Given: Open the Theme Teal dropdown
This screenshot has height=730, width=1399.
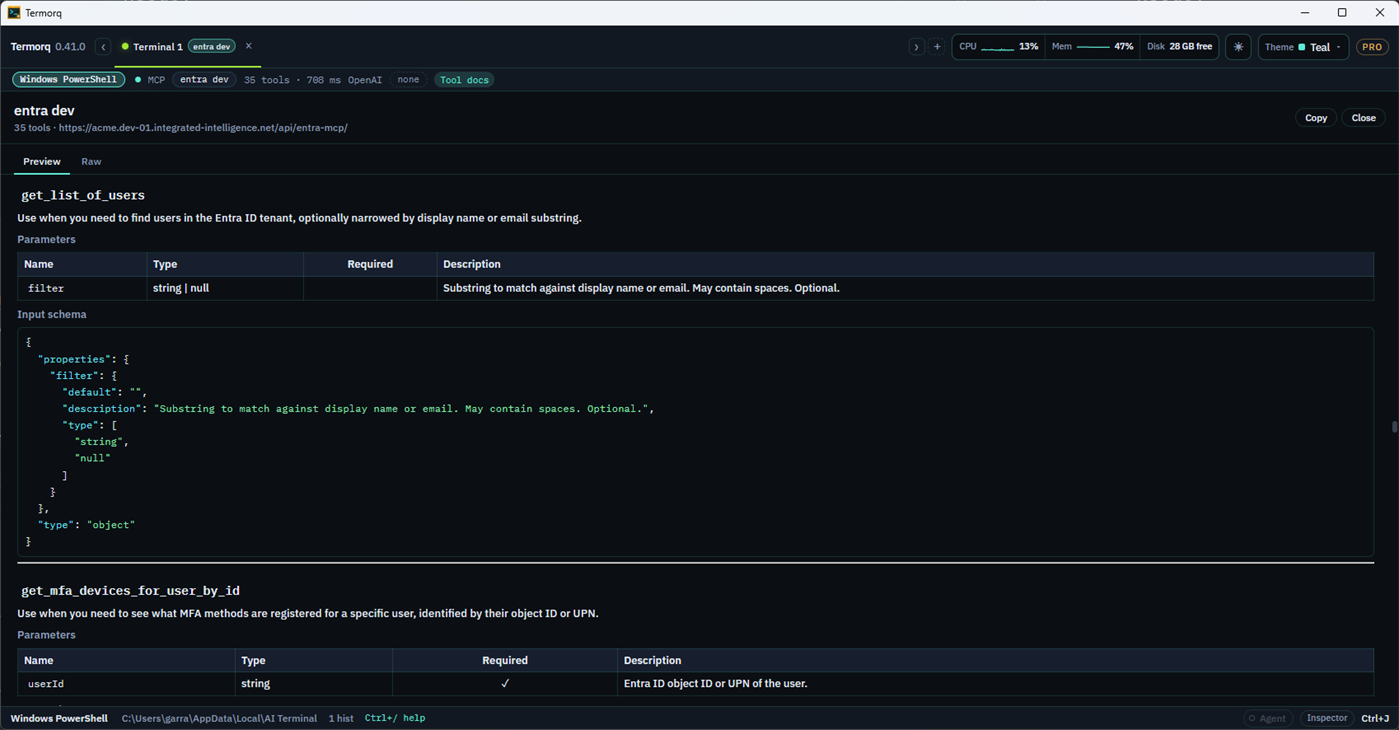Looking at the screenshot, I should 1304,47.
